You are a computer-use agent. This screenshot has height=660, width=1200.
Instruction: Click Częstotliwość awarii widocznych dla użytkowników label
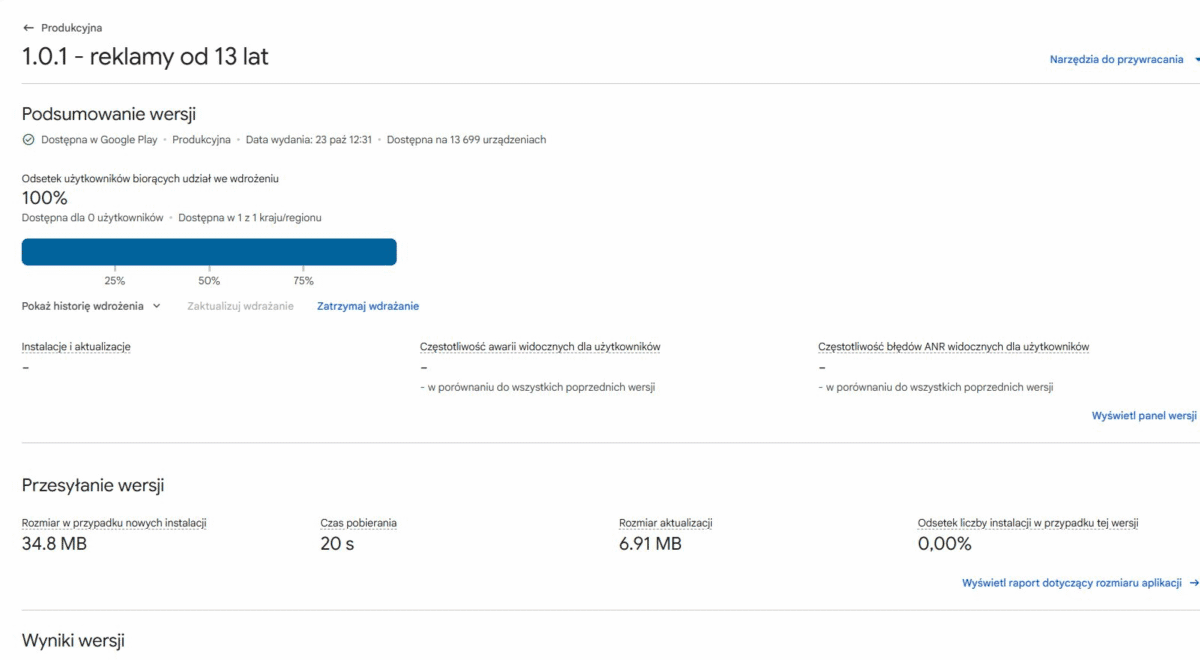[x=540, y=347]
